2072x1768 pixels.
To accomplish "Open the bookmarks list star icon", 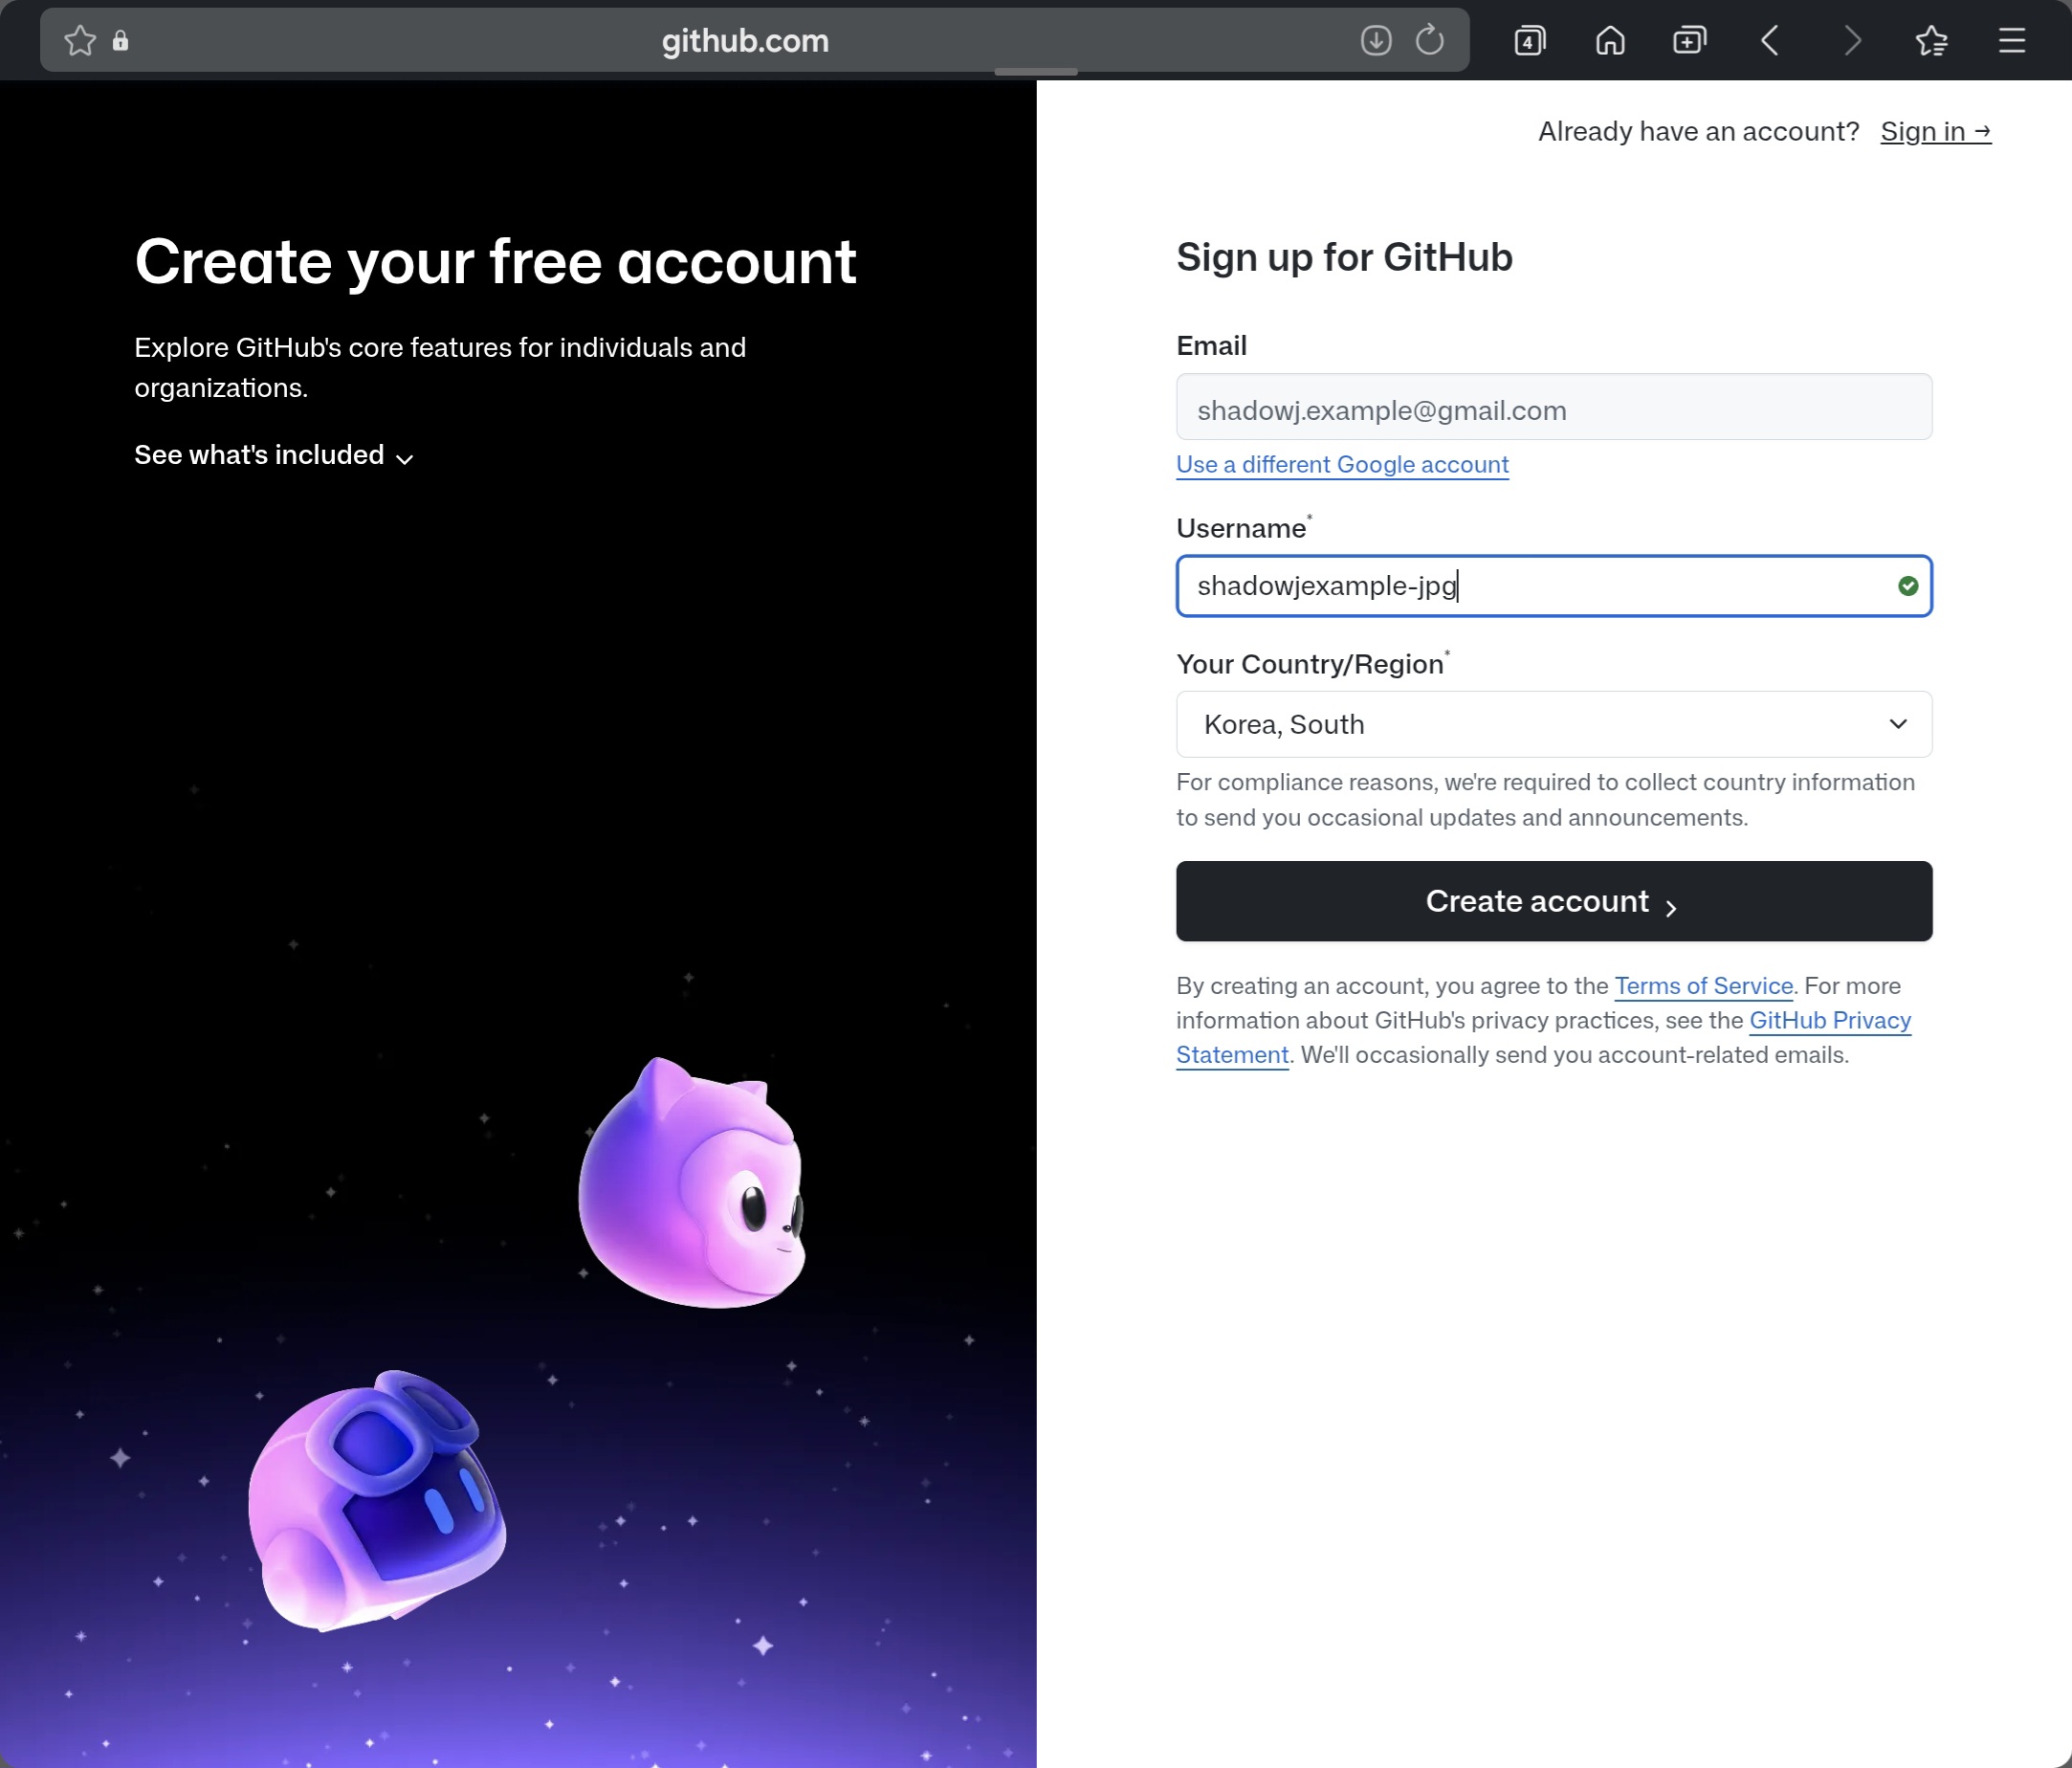I will click(x=1931, y=41).
